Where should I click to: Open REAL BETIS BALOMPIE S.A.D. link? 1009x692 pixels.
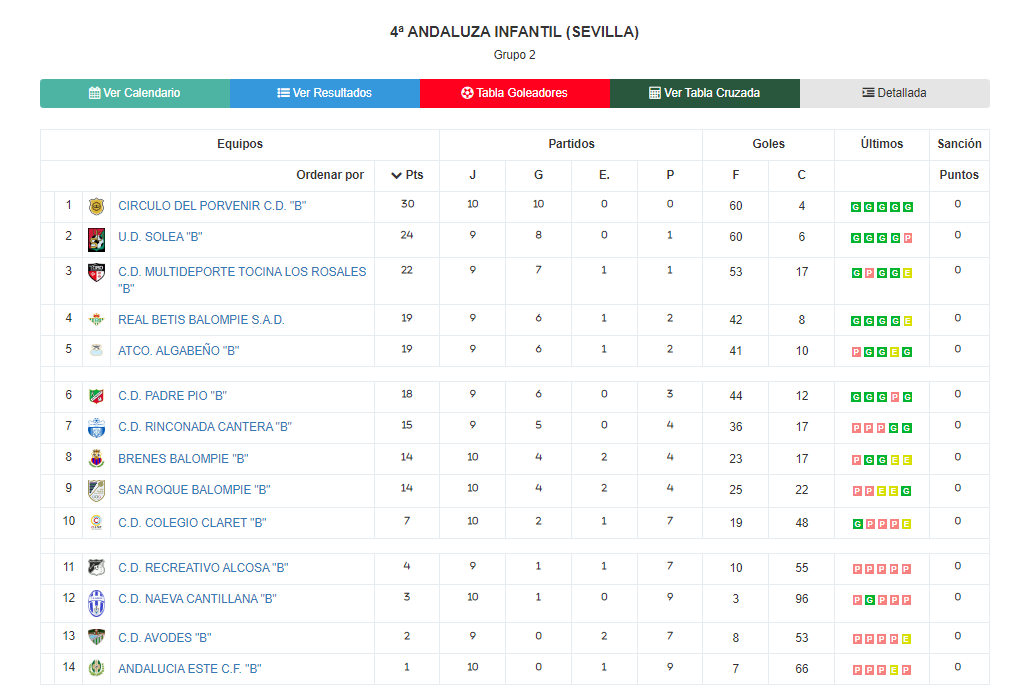(x=201, y=320)
